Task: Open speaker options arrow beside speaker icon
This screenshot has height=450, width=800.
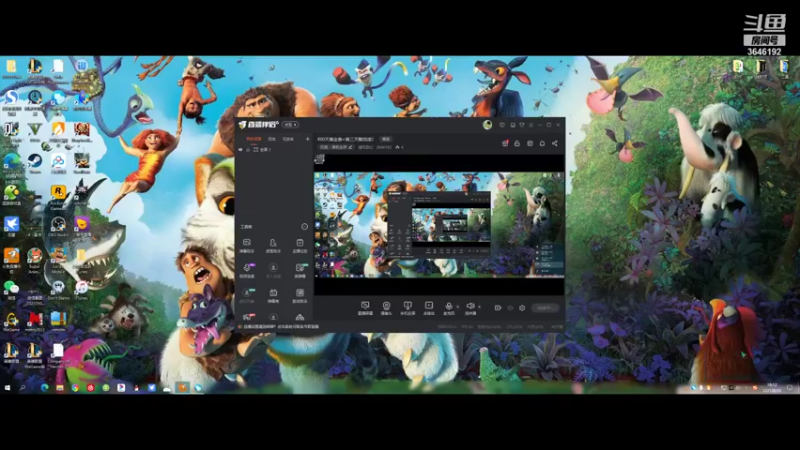Action: 479,307
